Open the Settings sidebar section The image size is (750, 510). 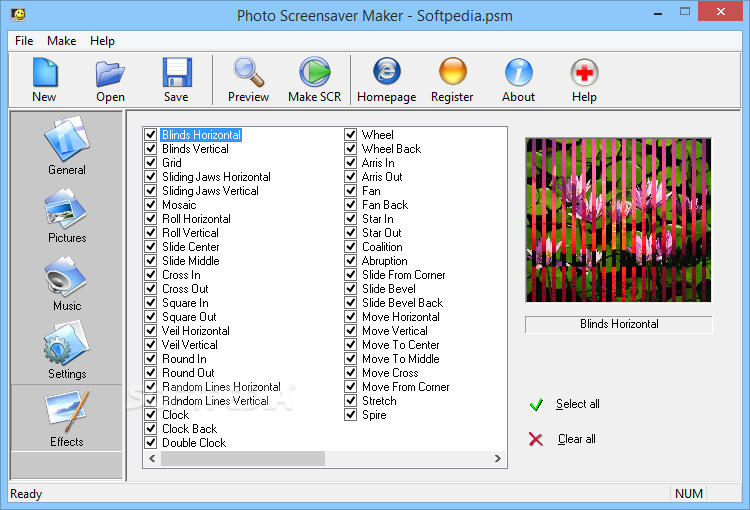(x=66, y=351)
